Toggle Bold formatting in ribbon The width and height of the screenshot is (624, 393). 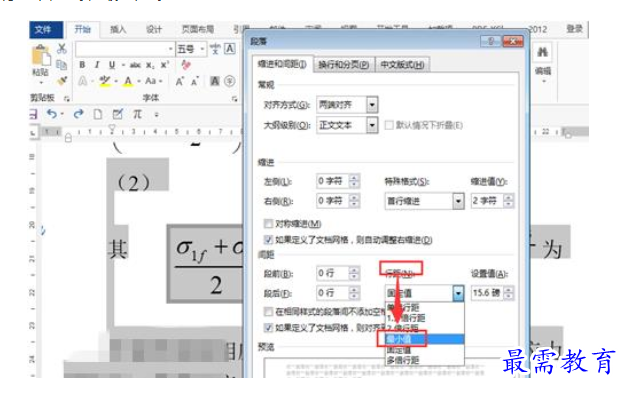(x=82, y=65)
